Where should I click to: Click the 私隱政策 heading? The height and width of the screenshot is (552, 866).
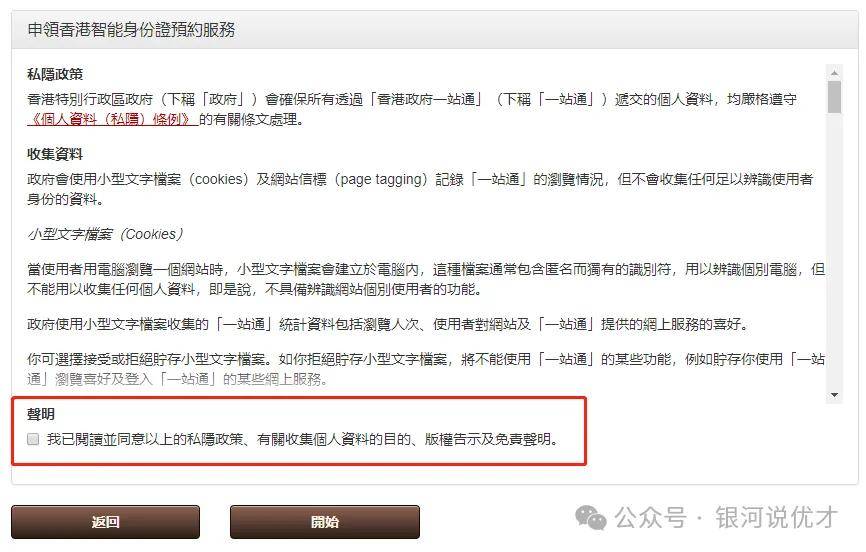(55, 74)
